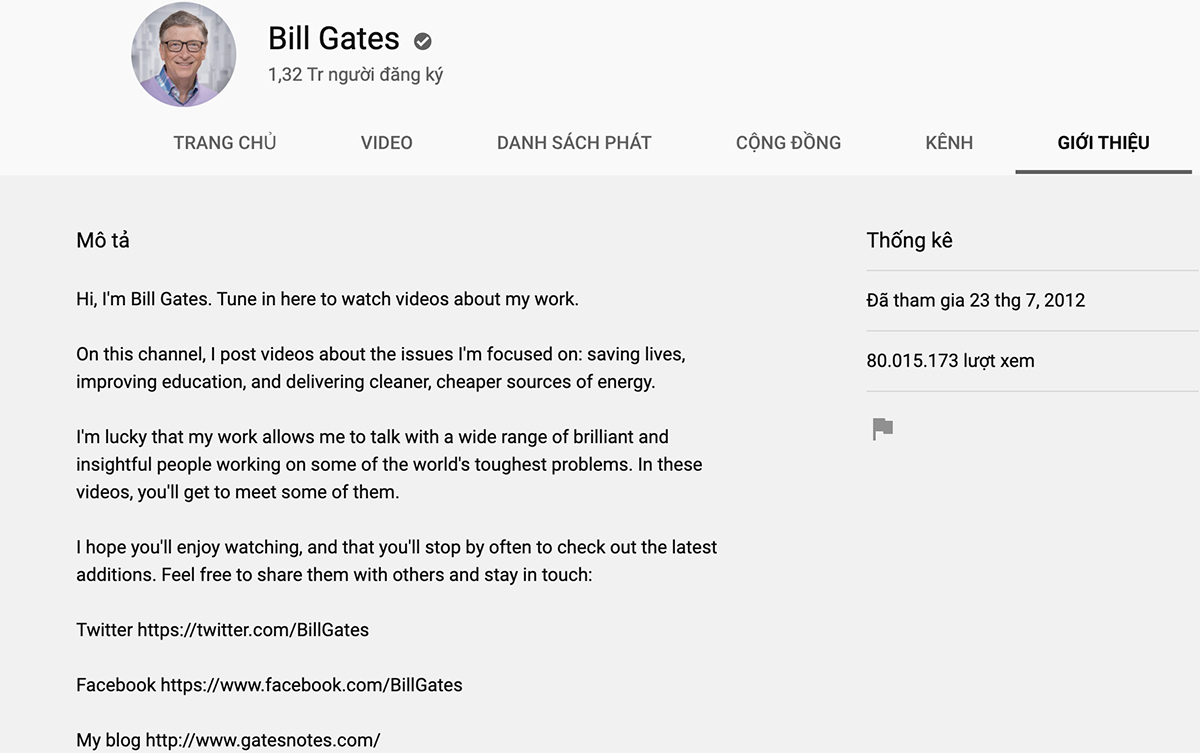
Task: Go to the CỘNG ĐỒNG tab
Action: (x=788, y=142)
